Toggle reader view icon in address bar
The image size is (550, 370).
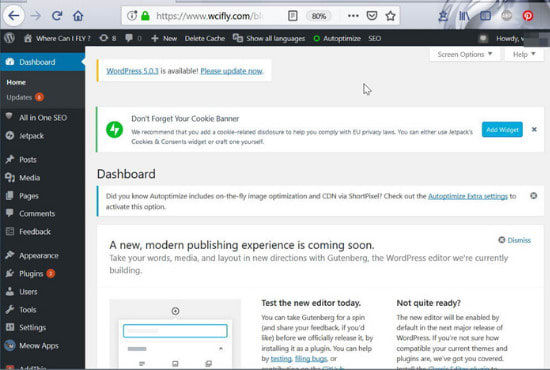pyautogui.click(x=293, y=16)
